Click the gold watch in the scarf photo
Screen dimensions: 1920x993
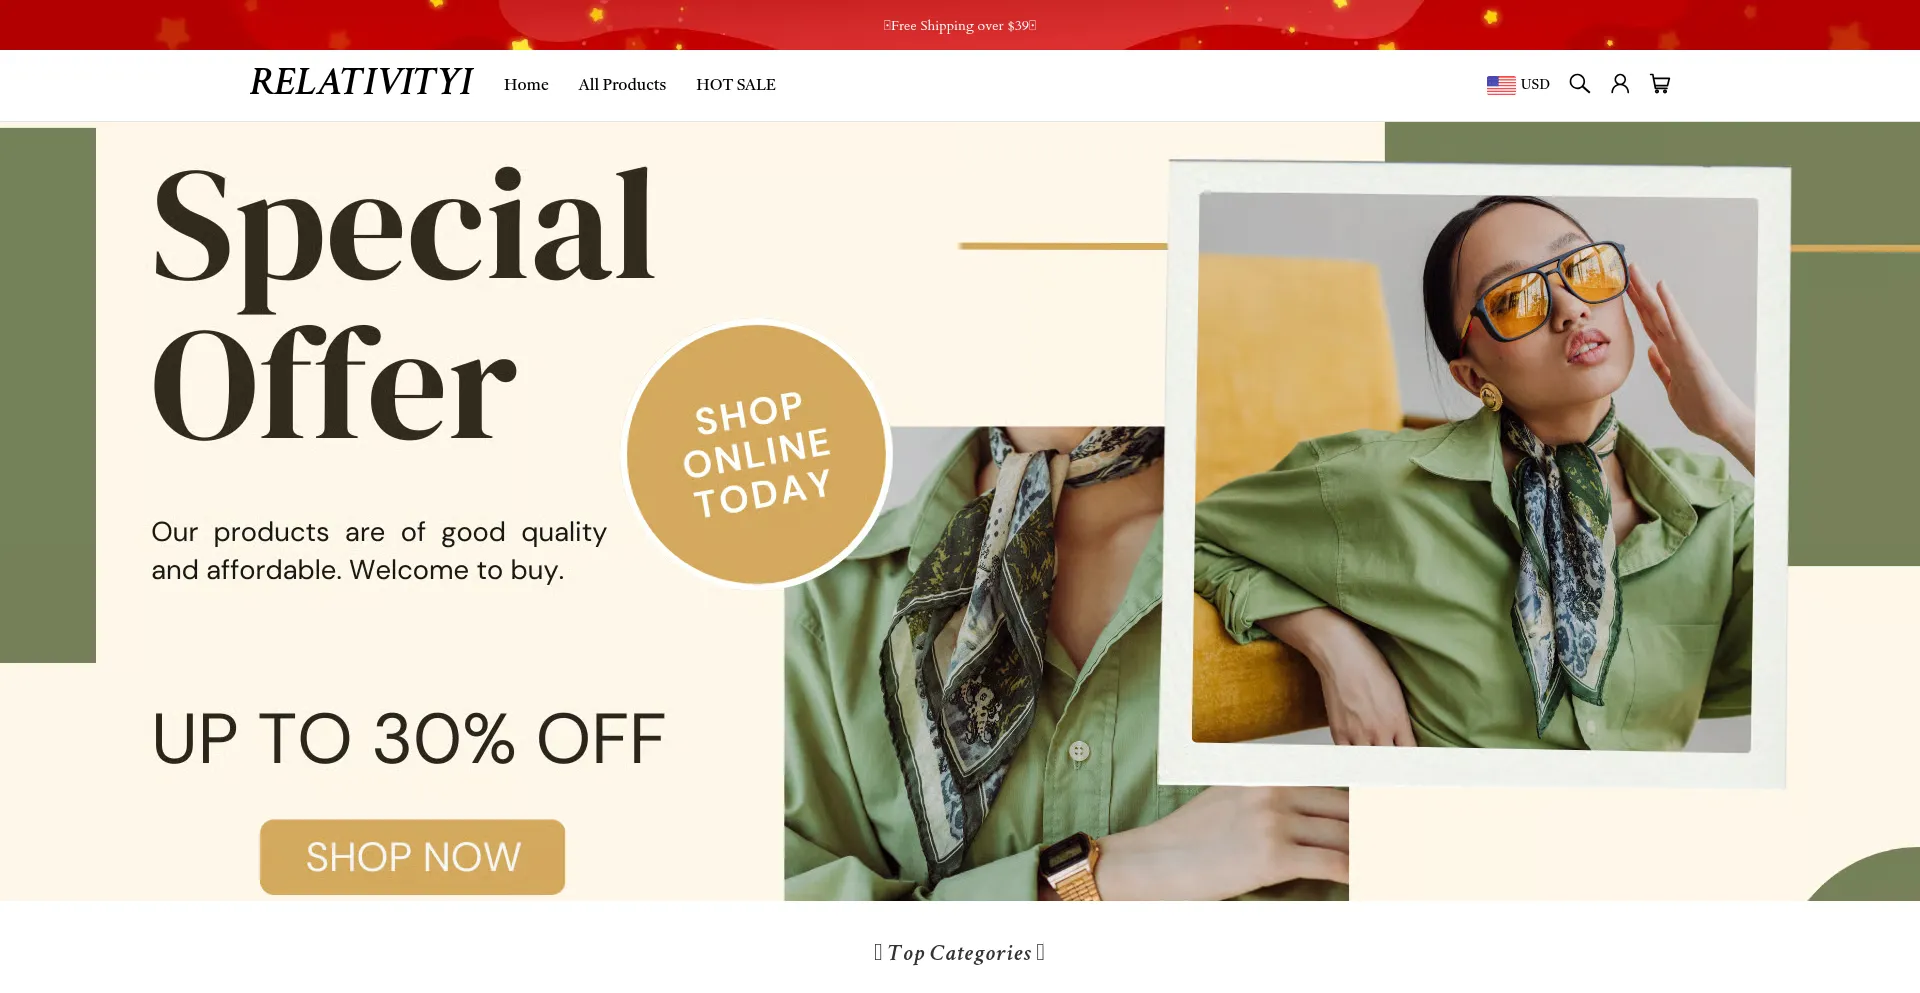click(1071, 867)
